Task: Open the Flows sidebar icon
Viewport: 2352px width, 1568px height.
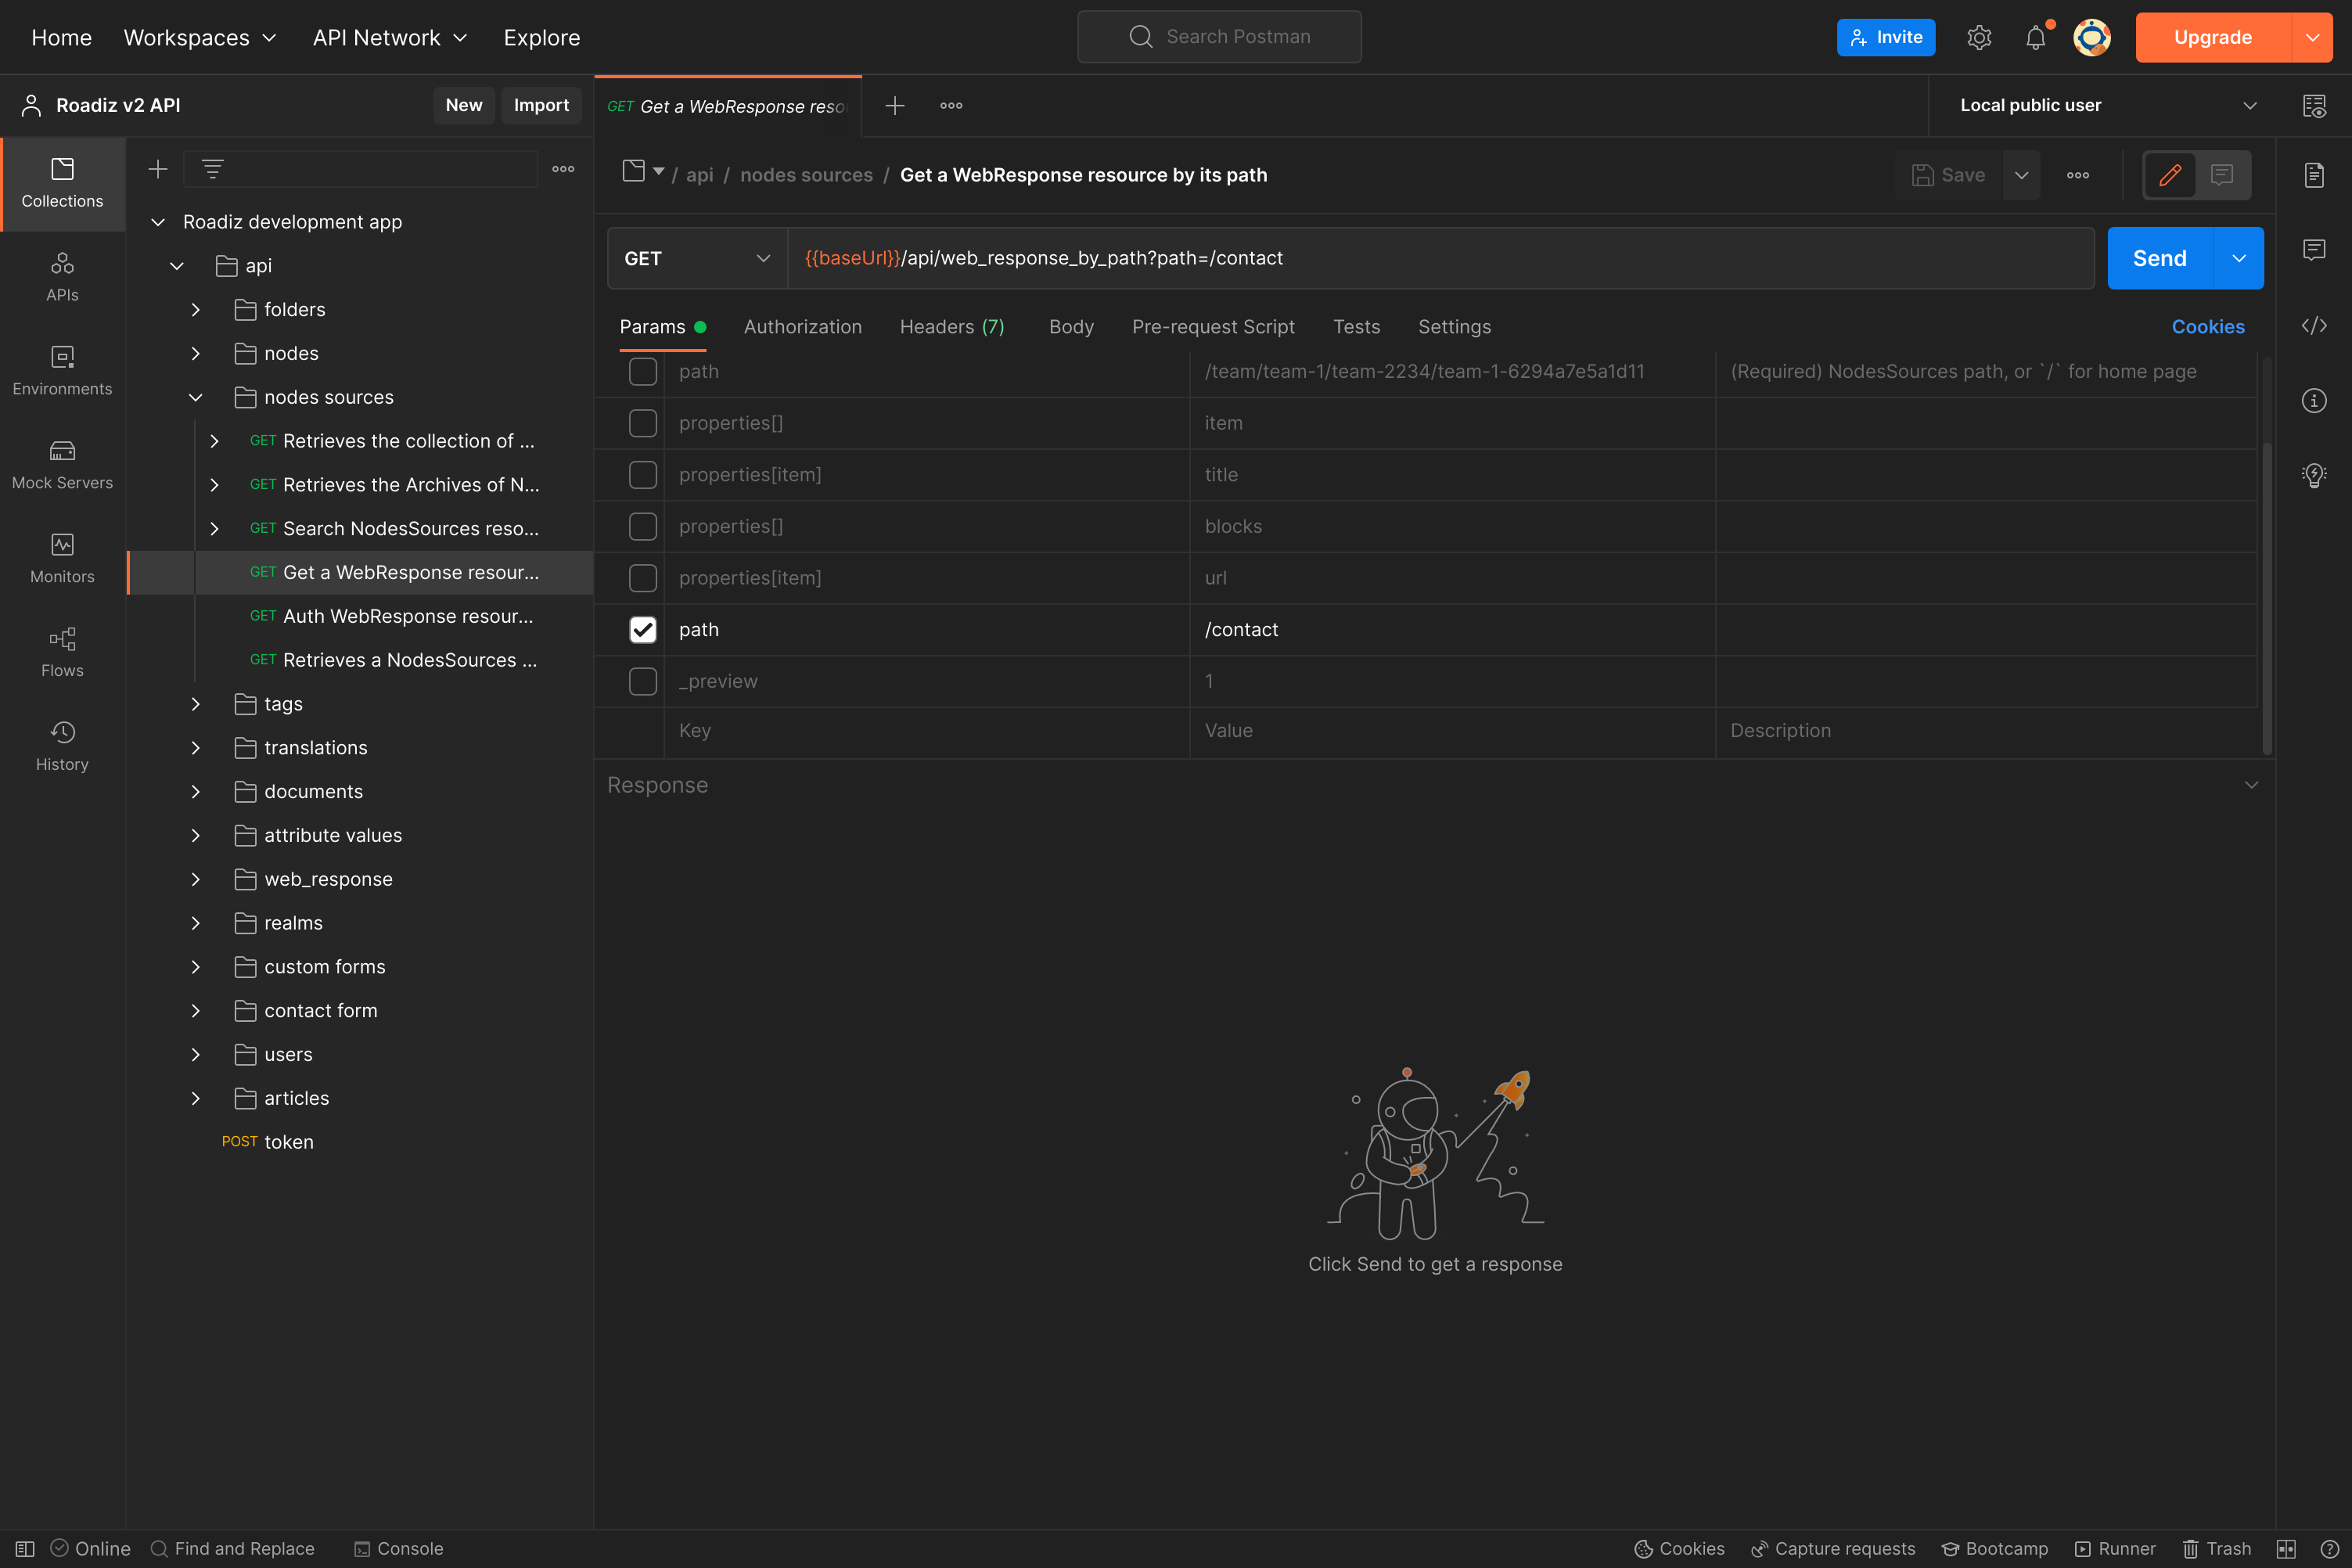Action: 62,653
